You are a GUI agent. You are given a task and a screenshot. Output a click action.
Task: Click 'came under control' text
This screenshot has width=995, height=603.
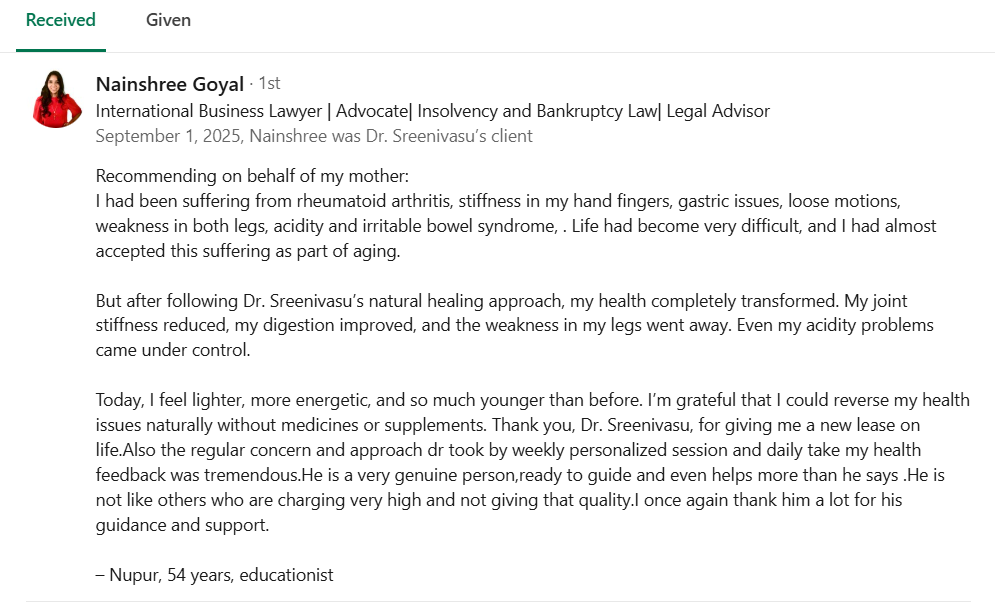(172, 351)
